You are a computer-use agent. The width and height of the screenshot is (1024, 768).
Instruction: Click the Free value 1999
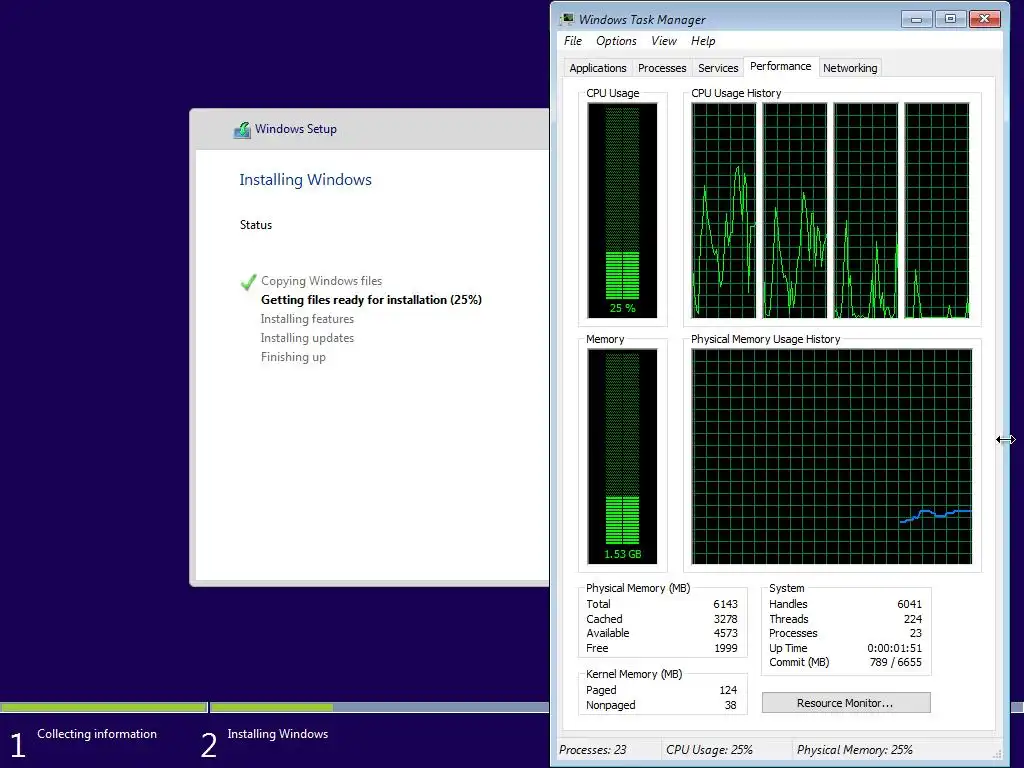click(725, 648)
